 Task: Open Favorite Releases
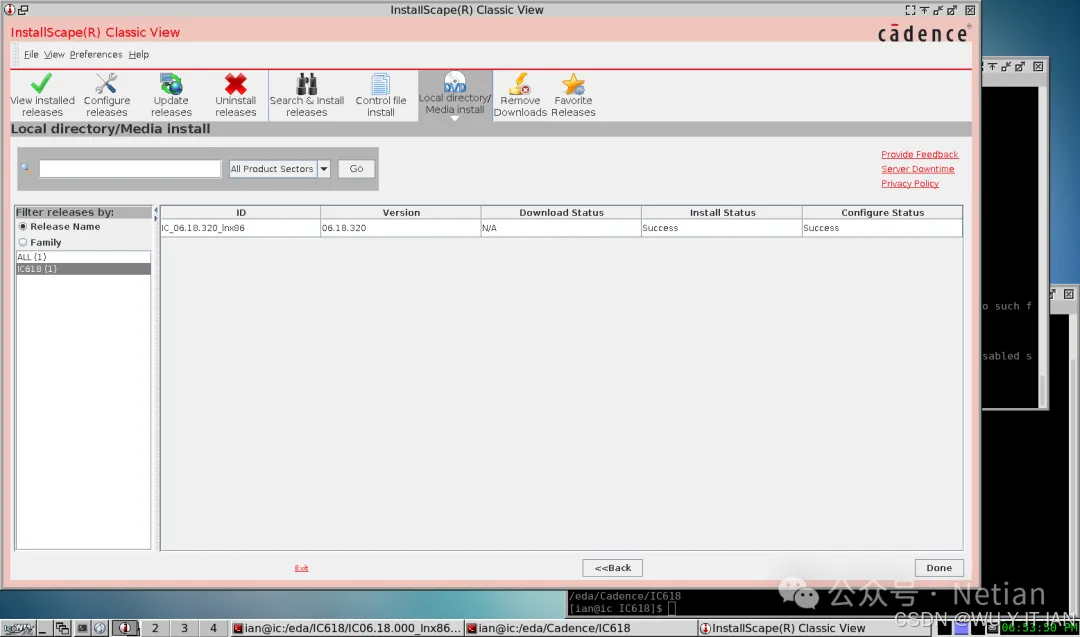[x=573, y=95]
